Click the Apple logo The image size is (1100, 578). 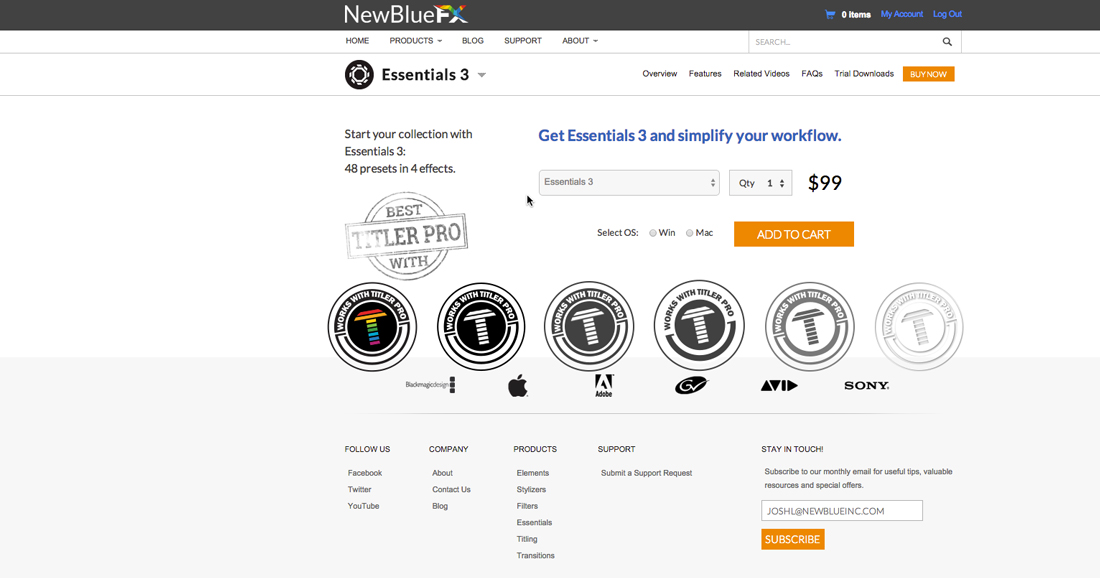tap(518, 386)
